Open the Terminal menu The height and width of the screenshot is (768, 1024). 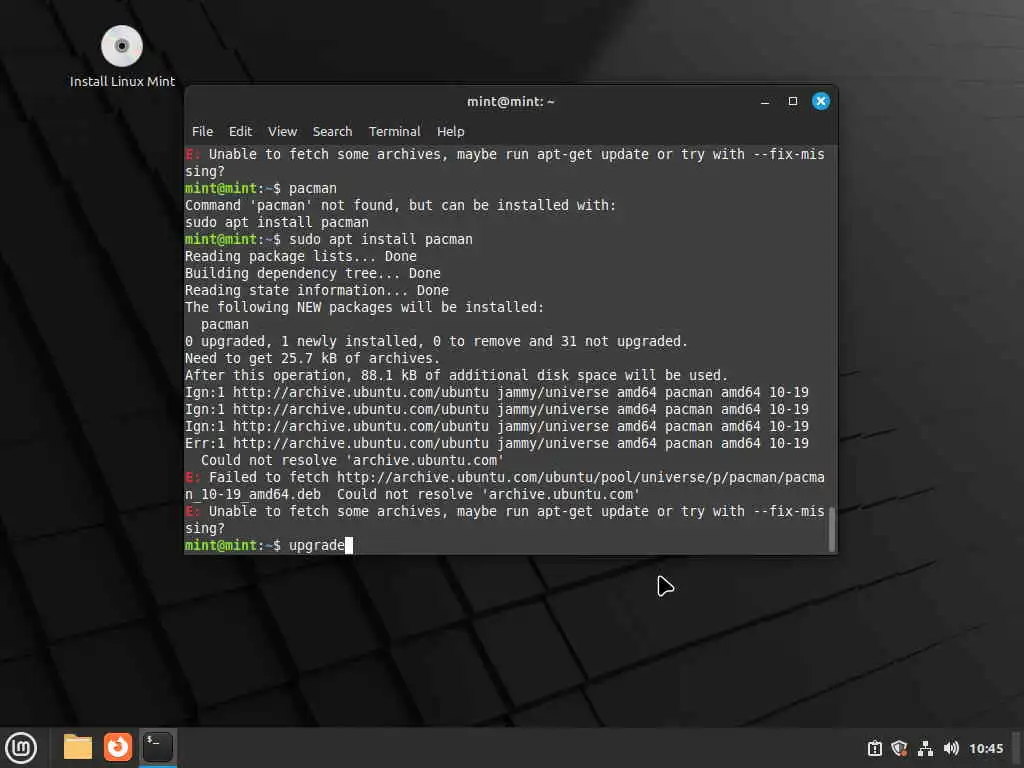point(394,131)
